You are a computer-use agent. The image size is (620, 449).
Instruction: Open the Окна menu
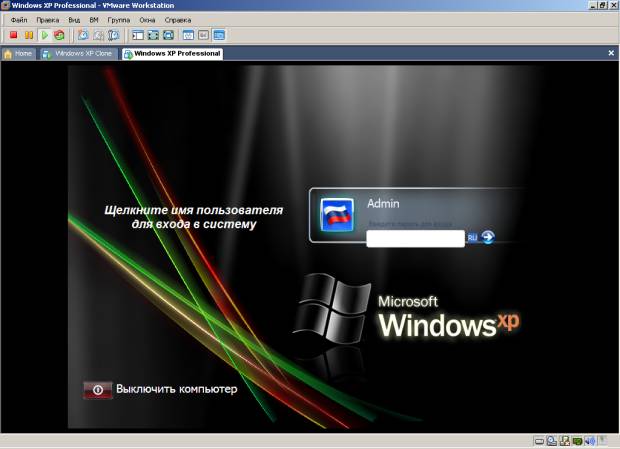click(147, 20)
